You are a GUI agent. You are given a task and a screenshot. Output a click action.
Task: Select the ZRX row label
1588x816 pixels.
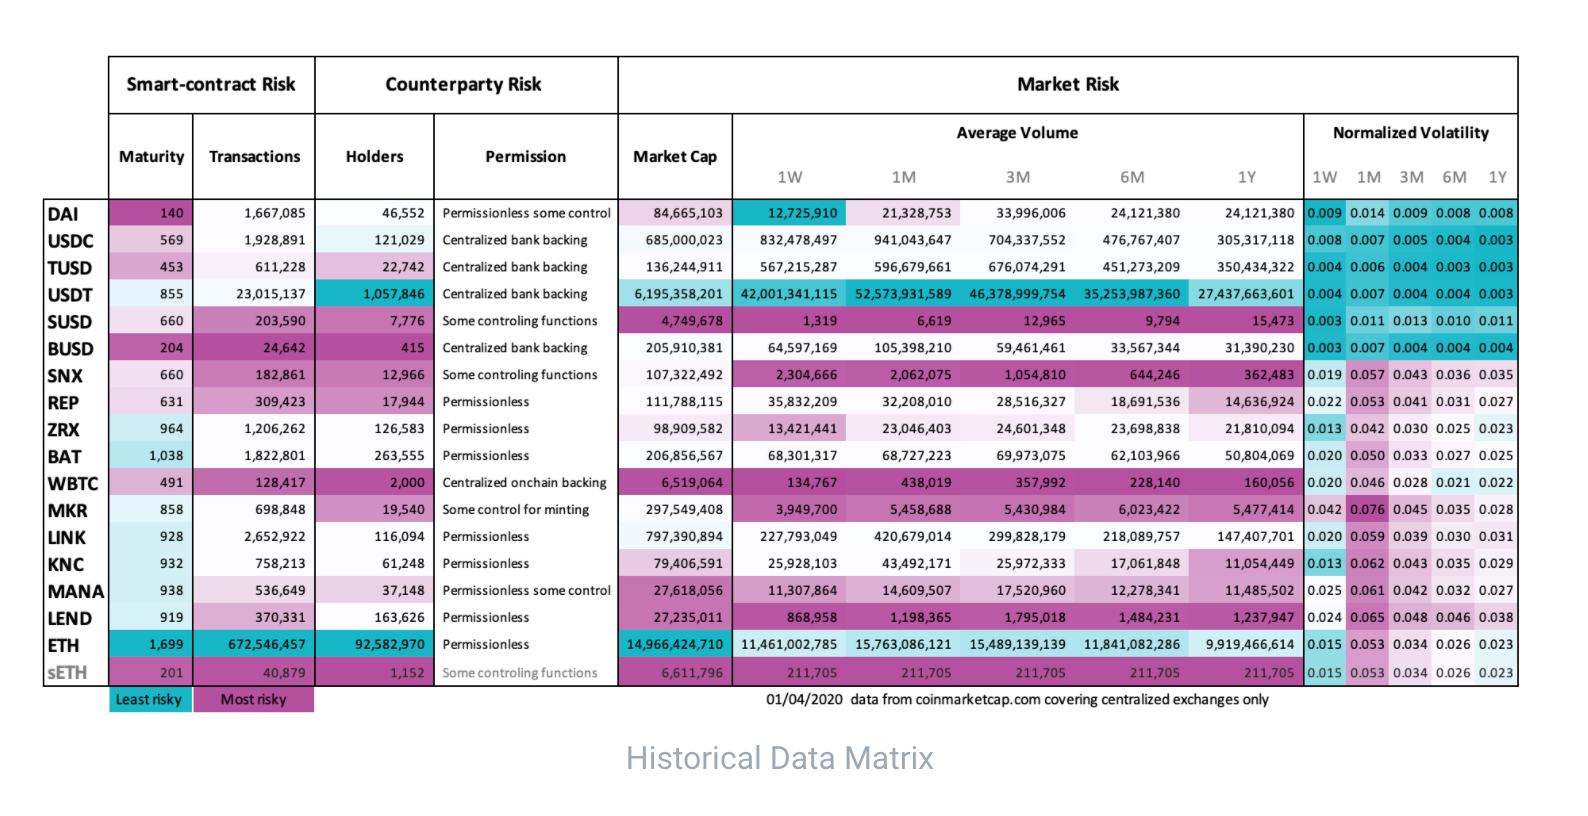click(x=63, y=430)
